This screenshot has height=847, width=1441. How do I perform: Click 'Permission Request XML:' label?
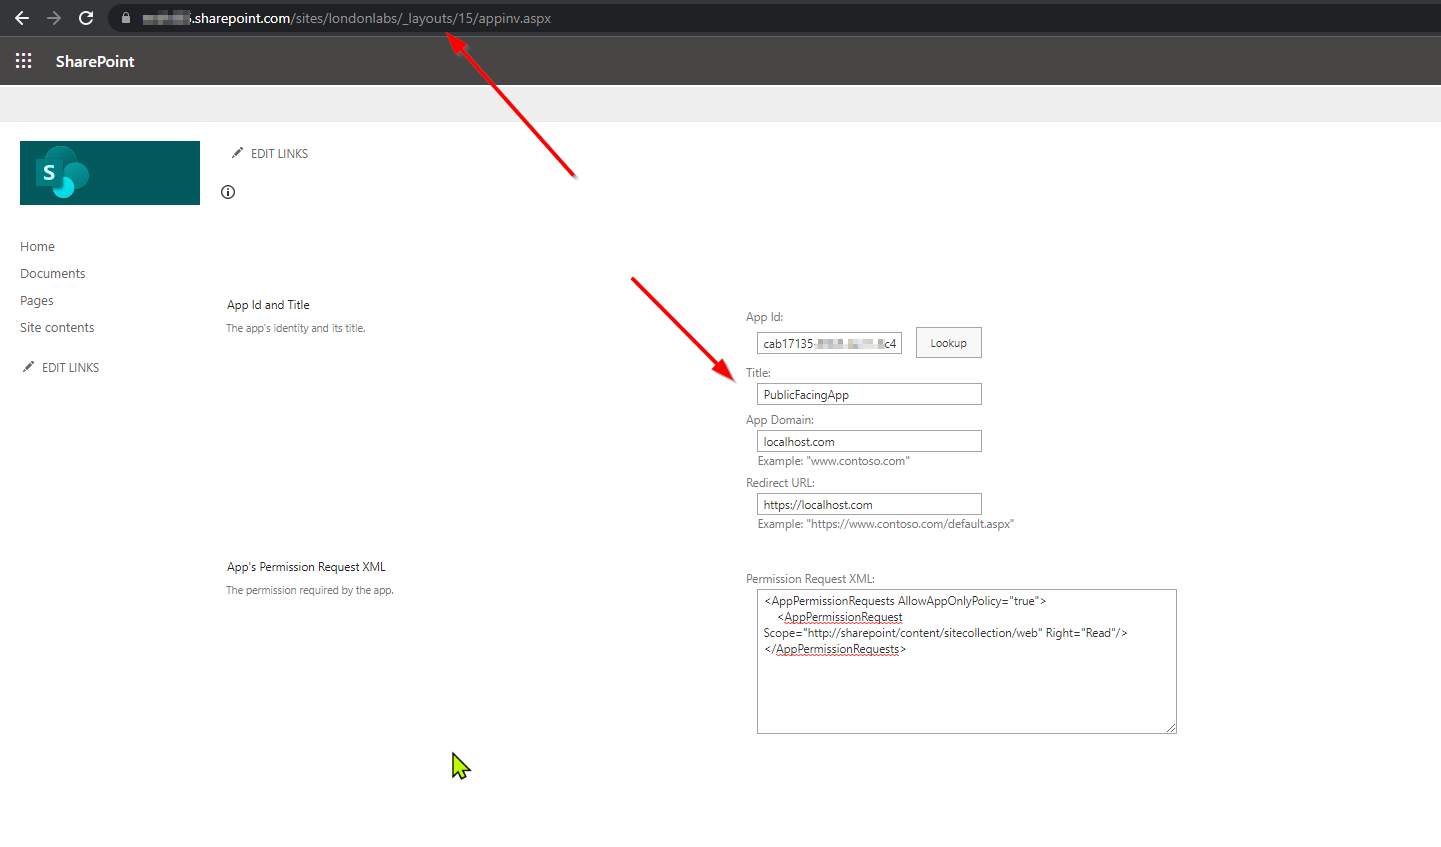[810, 579]
